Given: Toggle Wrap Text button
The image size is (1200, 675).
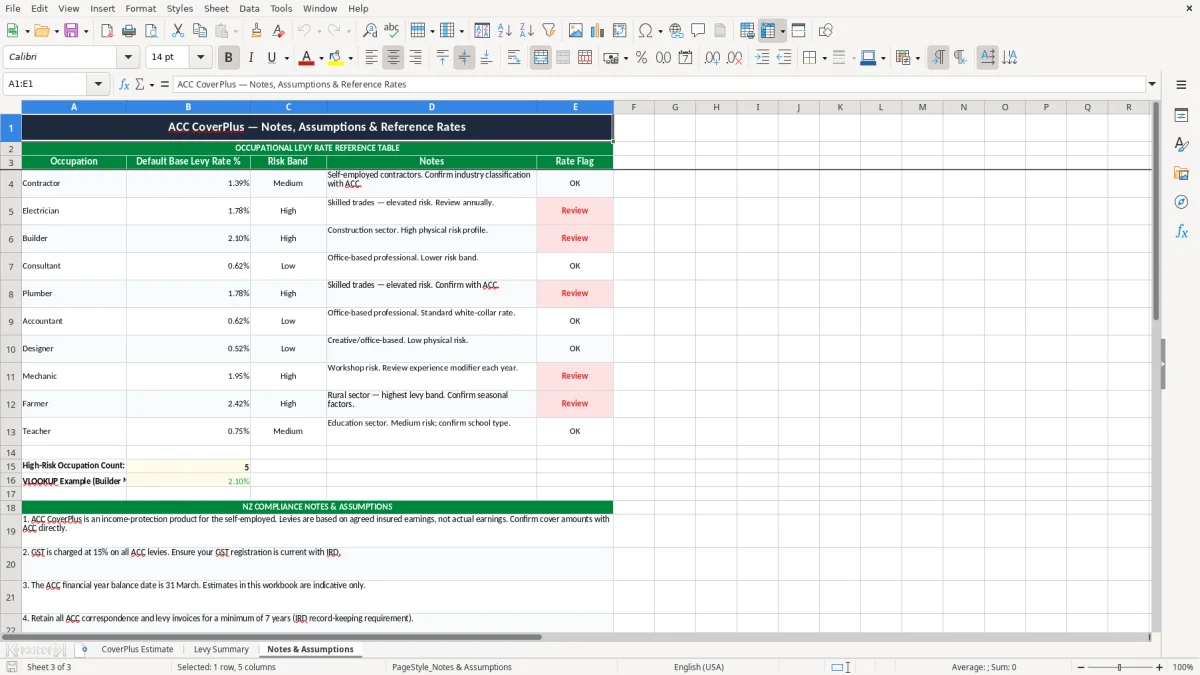Looking at the screenshot, I should point(514,58).
